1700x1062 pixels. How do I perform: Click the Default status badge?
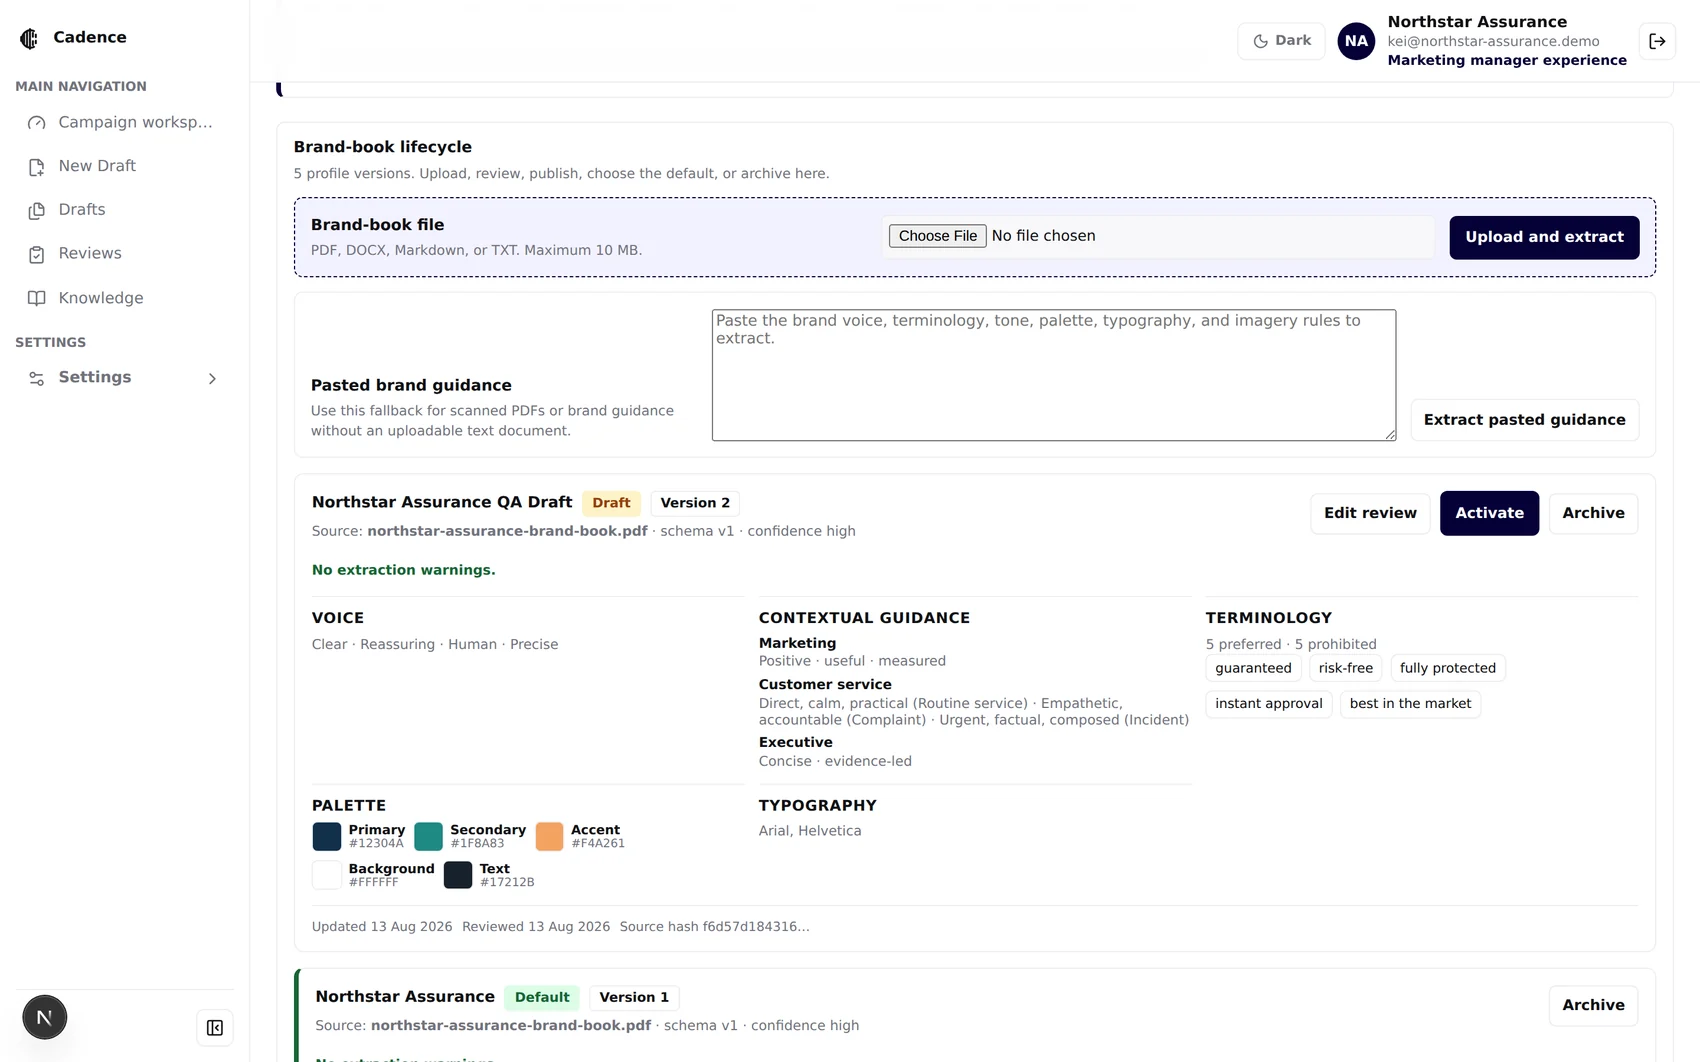tap(542, 997)
